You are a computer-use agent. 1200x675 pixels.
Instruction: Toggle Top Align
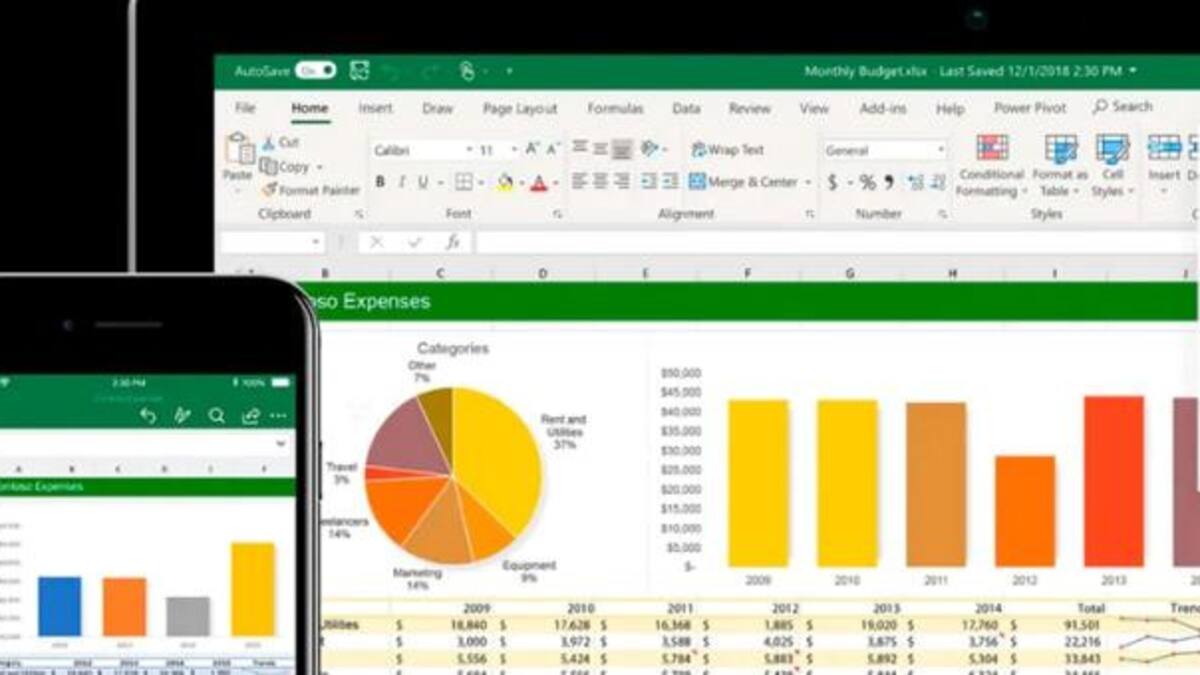[x=579, y=148]
